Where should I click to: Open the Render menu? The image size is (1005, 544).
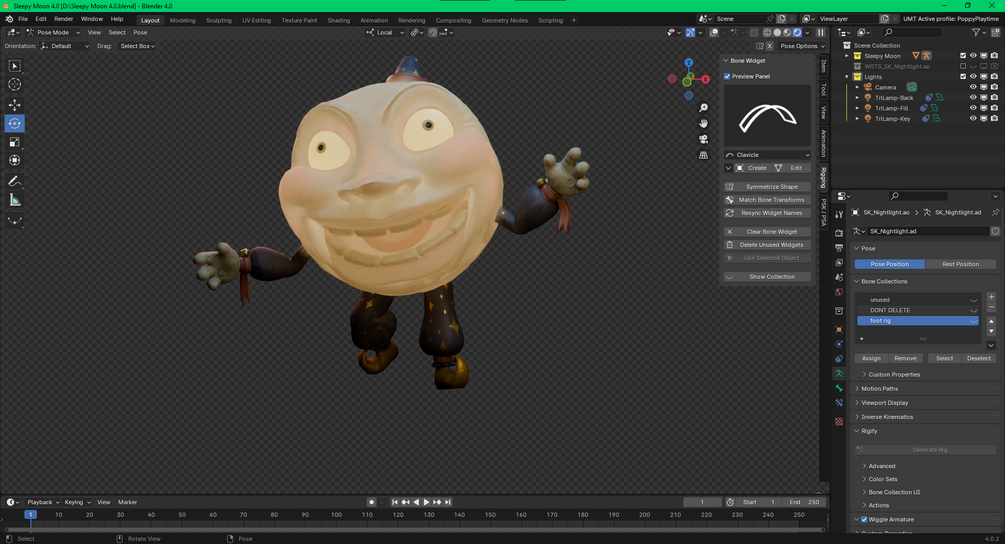point(63,19)
